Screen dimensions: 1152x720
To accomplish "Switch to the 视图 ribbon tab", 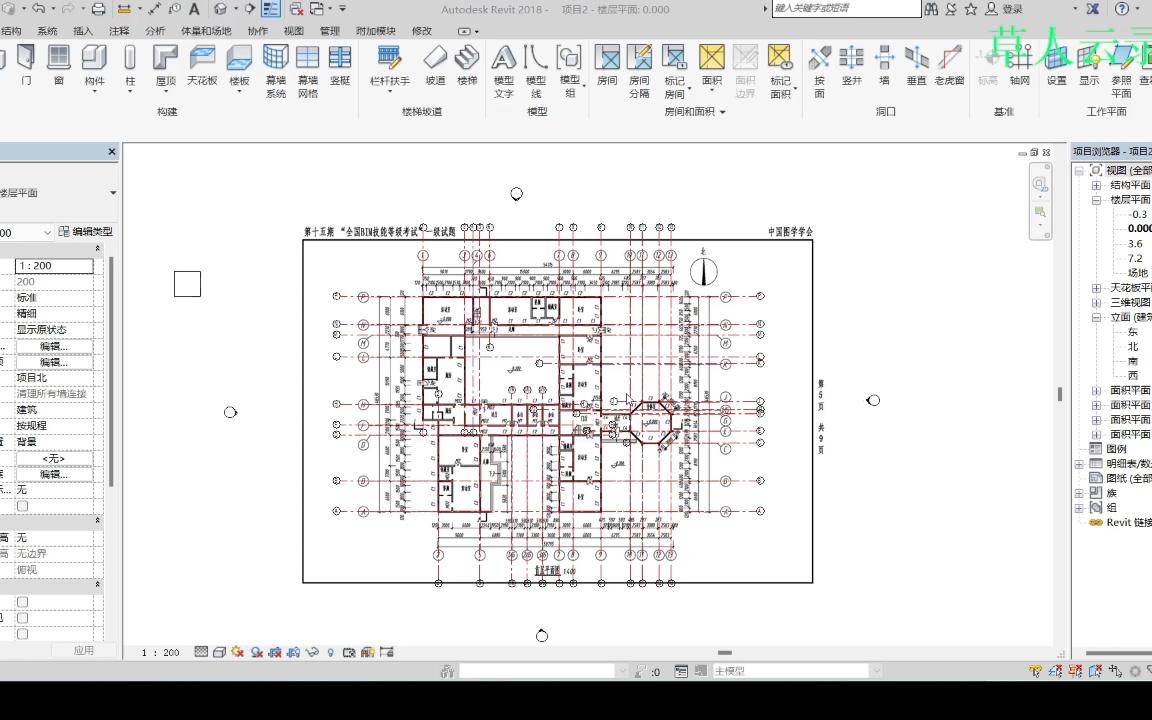I will pos(295,30).
